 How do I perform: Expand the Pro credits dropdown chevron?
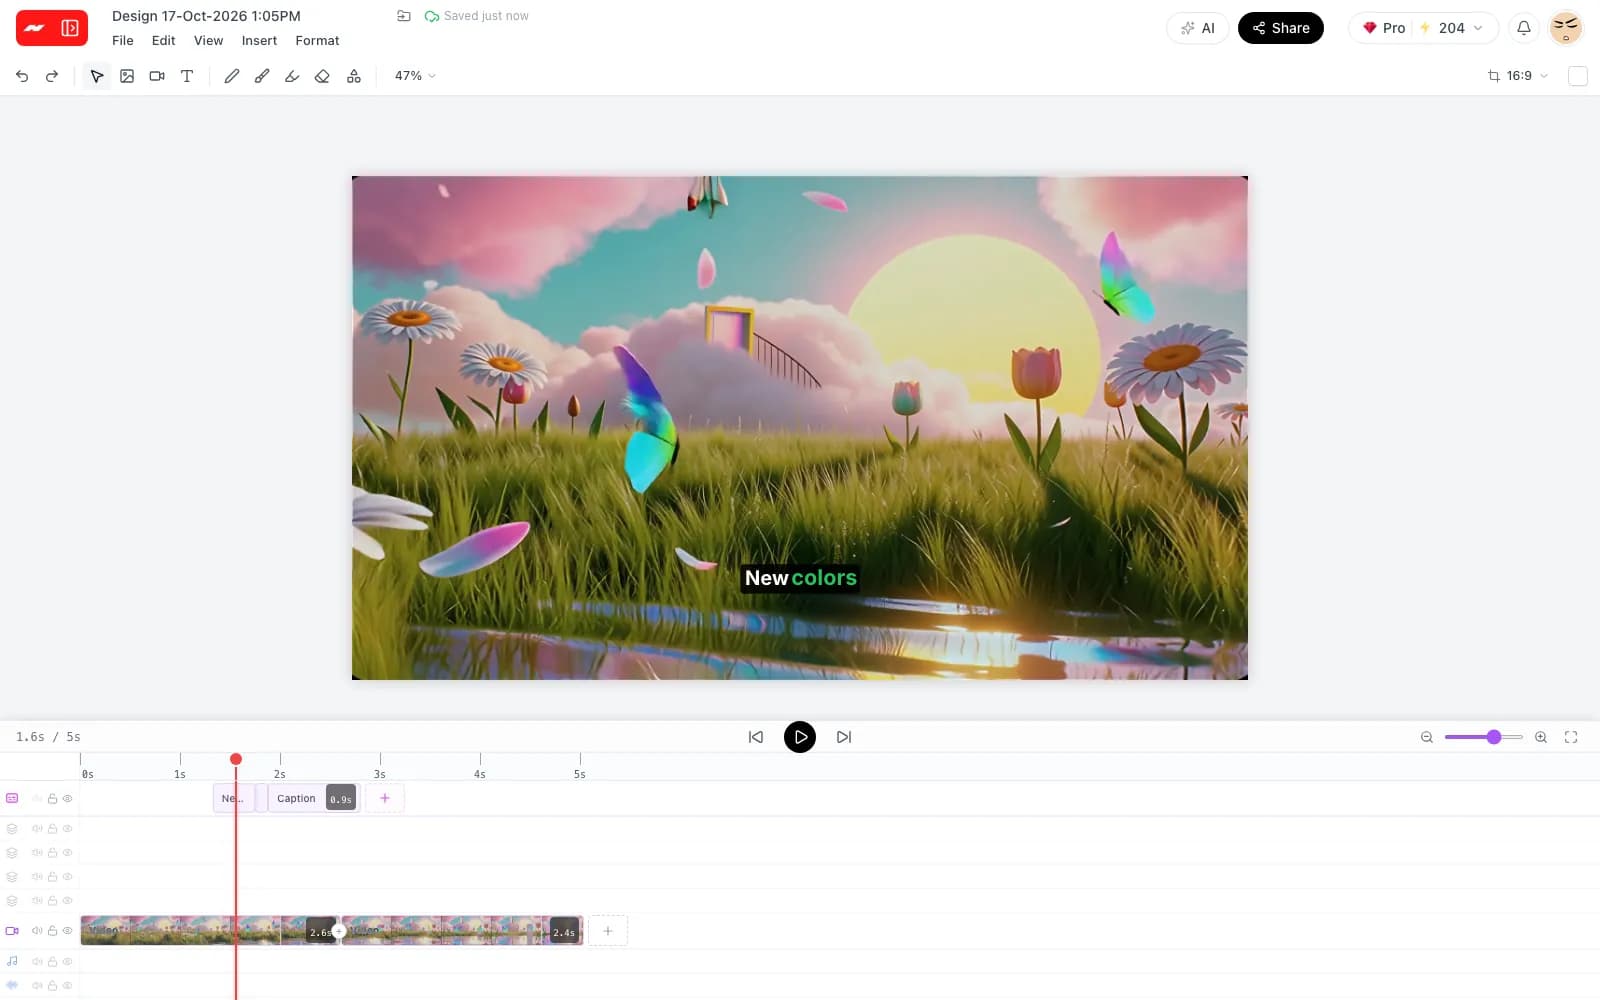click(x=1478, y=28)
